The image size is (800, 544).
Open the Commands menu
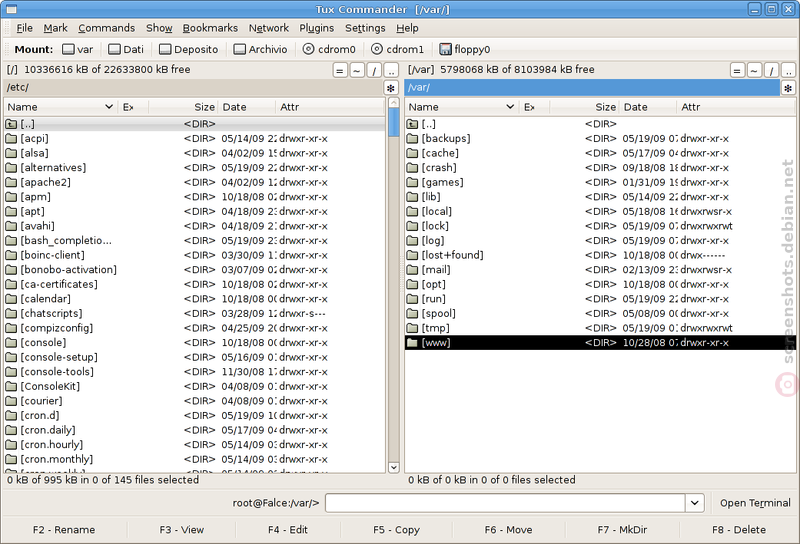(x=106, y=28)
